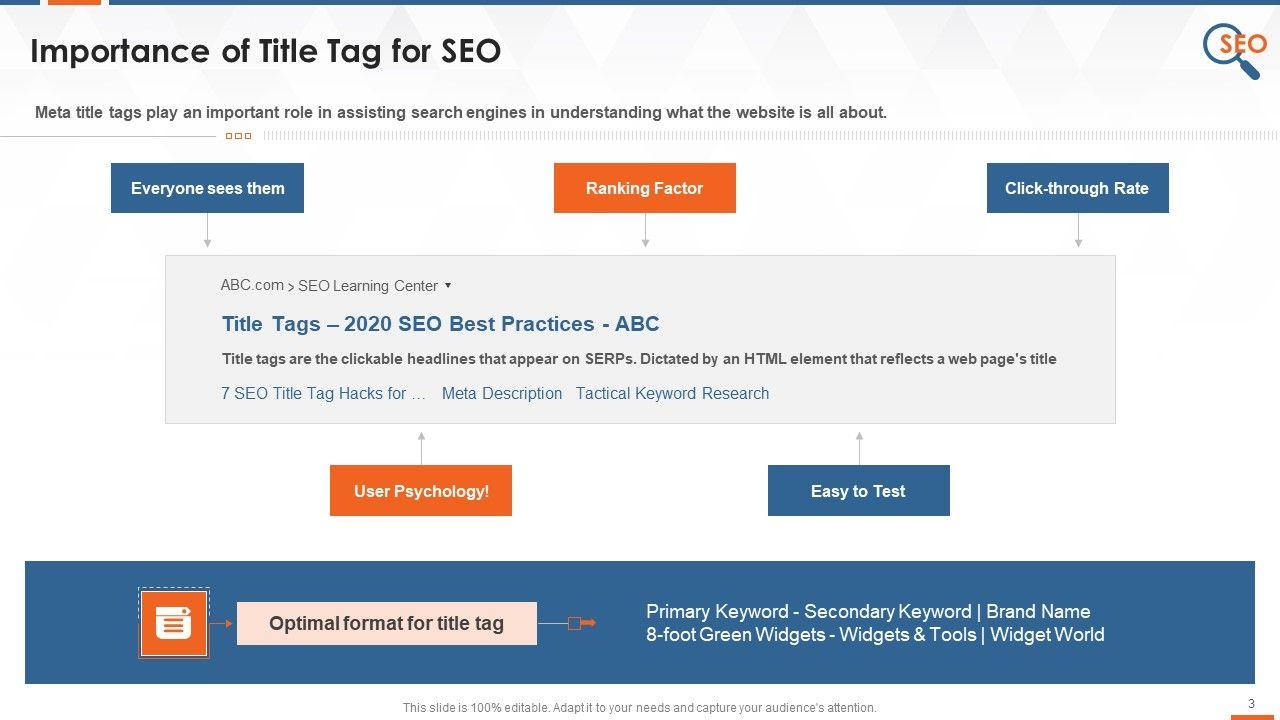Click the Easy to Test box
The image size is (1280, 720).
click(x=858, y=491)
